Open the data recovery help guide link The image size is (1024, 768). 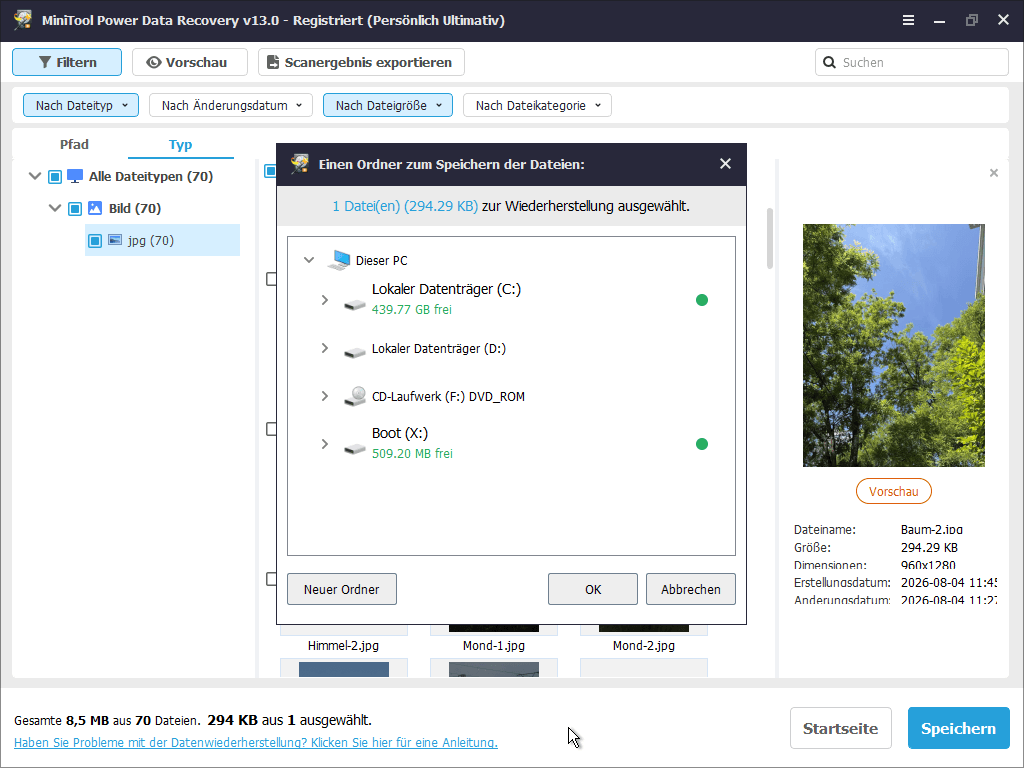click(x=256, y=743)
